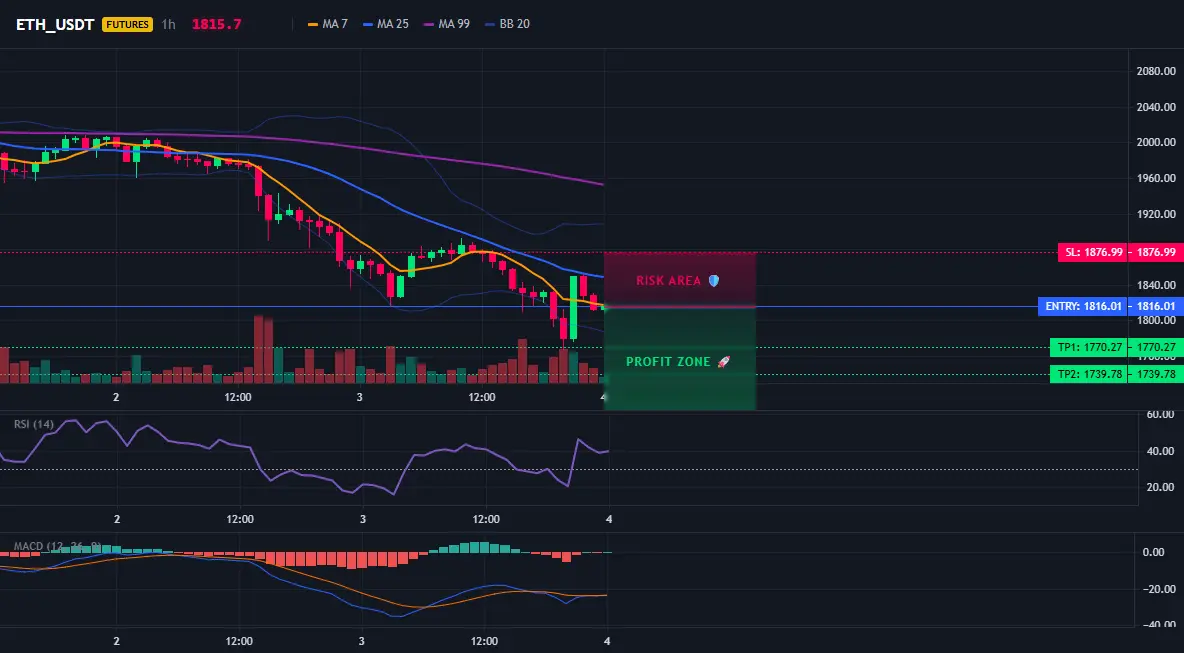Click the RSI 60.00 axis value
The image size is (1184, 653).
click(1160, 414)
